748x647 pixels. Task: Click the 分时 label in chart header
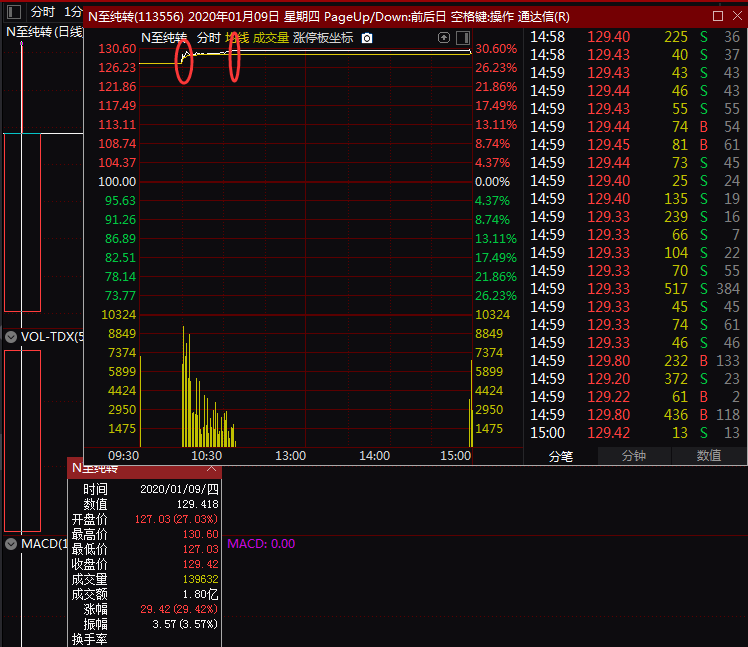pos(208,38)
